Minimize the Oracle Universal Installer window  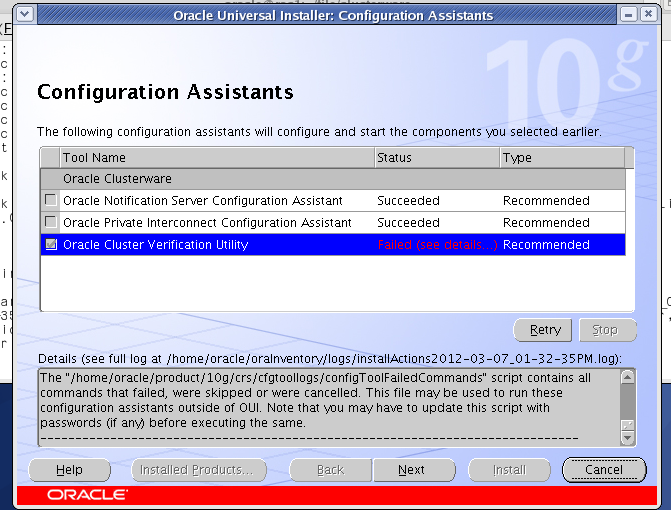point(628,15)
